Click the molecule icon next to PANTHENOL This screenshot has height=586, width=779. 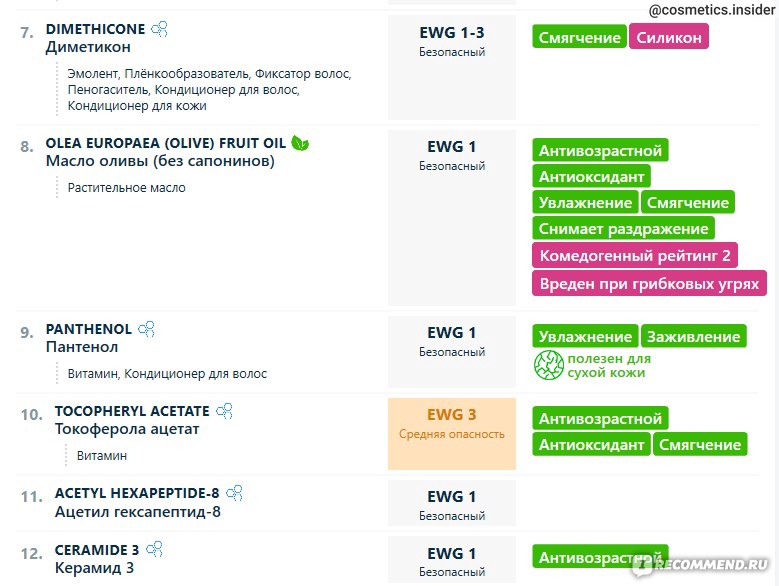[x=147, y=329]
